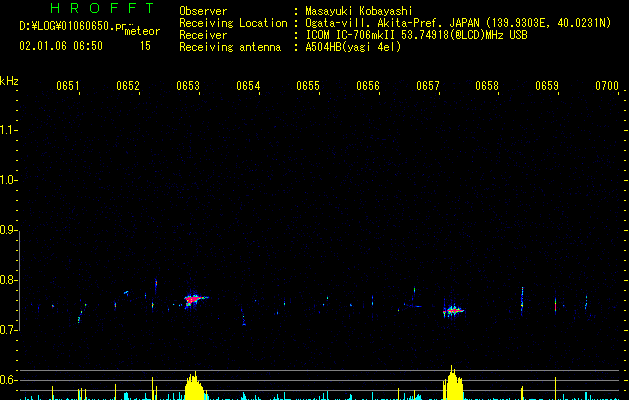Click the 0659 time axis marker
Screen dimensions: 629x400
(x=547, y=86)
